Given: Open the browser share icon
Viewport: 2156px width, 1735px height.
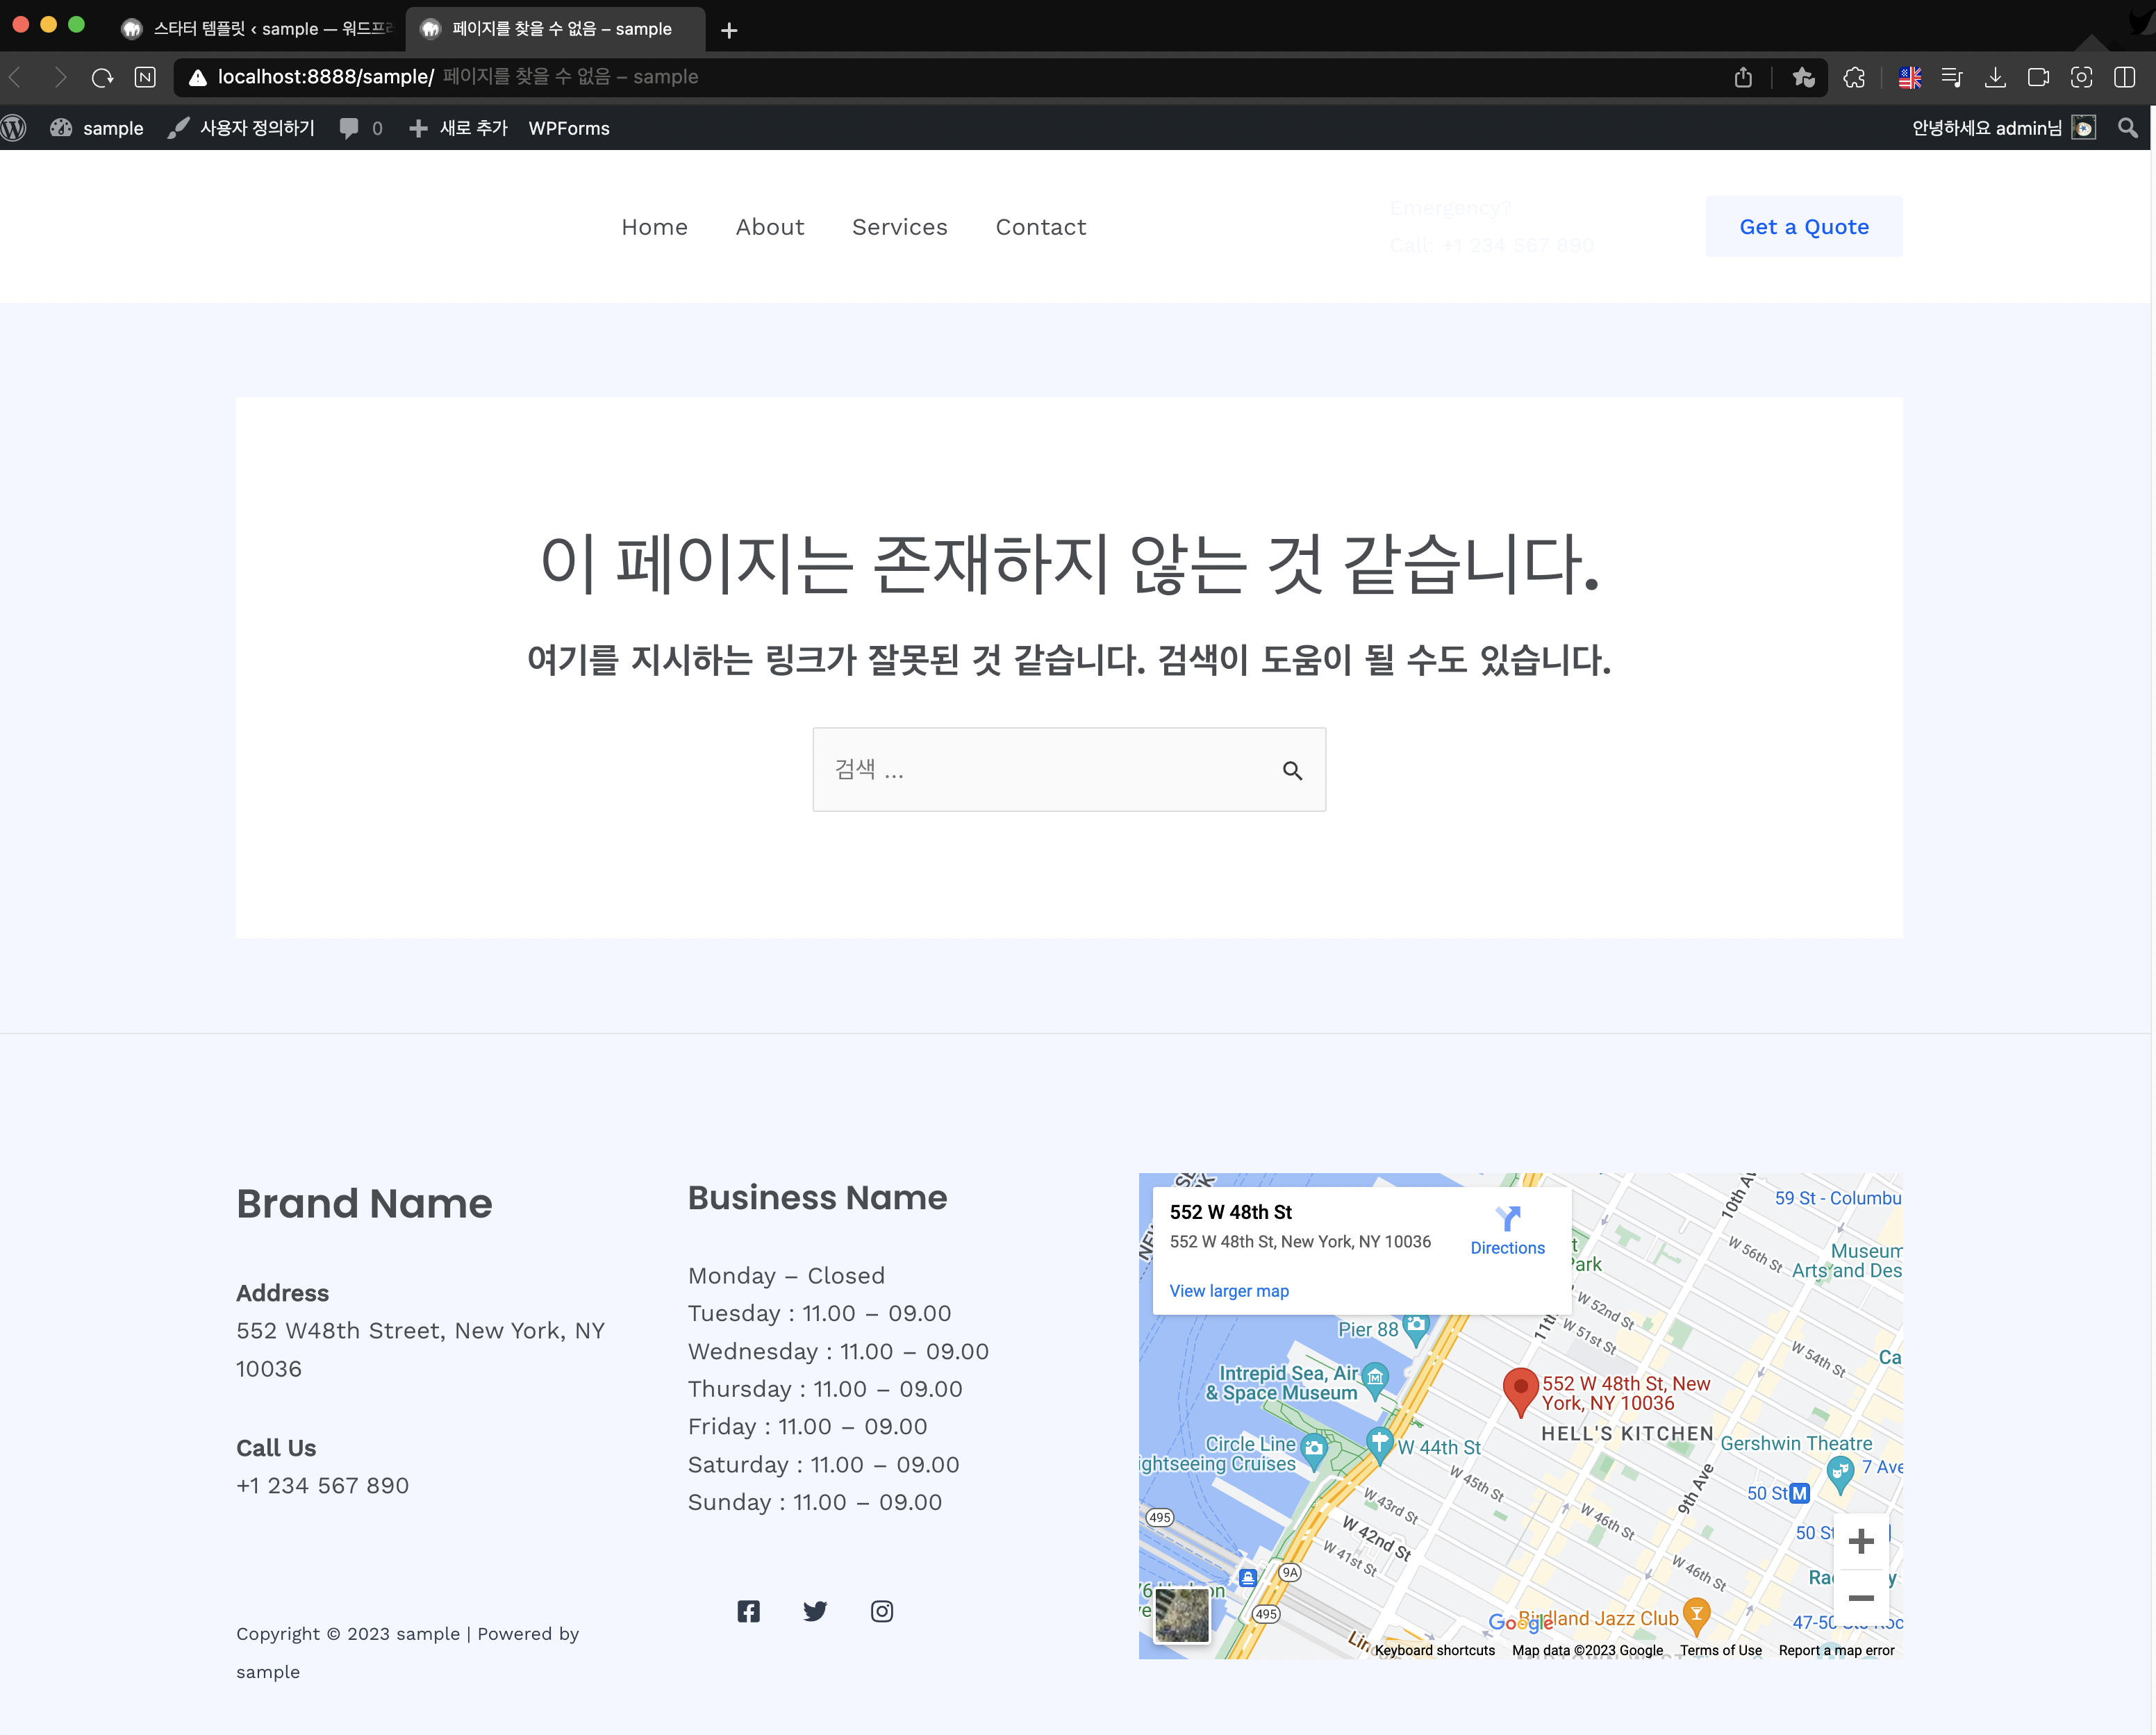Looking at the screenshot, I should [x=1743, y=77].
